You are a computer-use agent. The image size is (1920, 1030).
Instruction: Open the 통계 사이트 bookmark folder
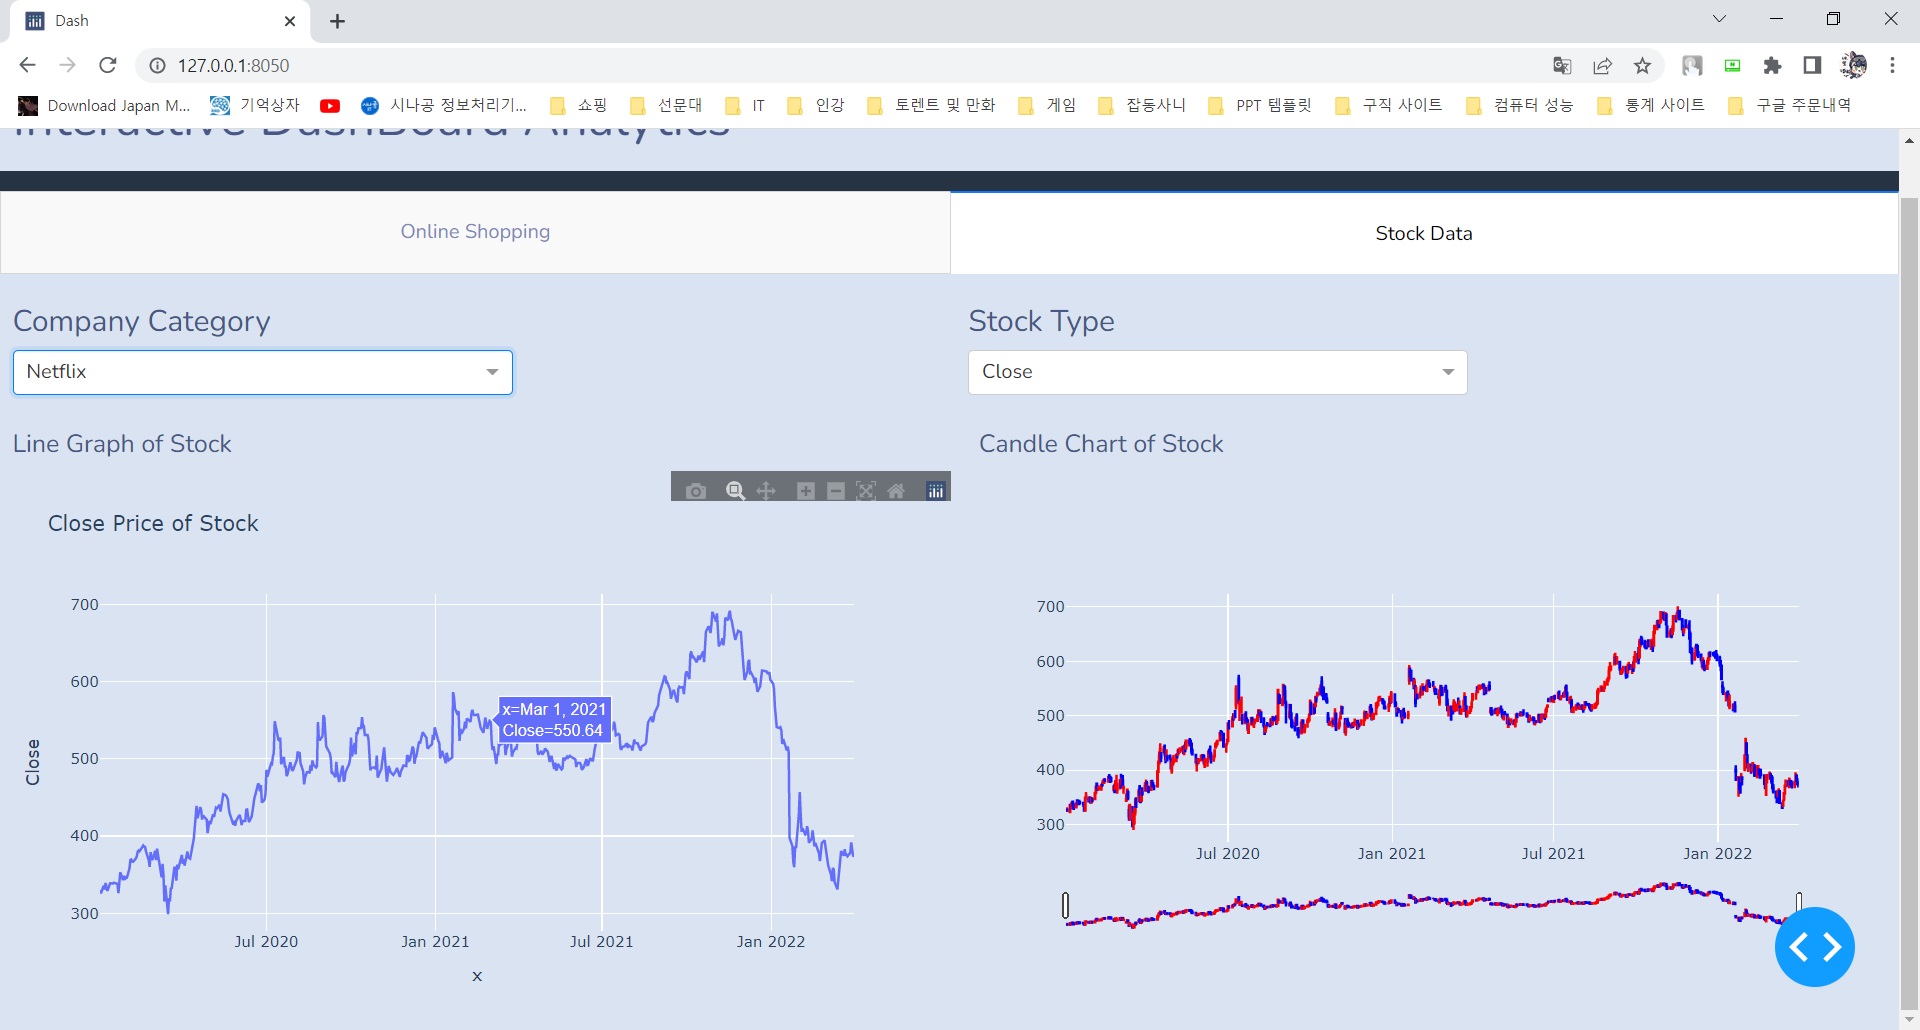(x=1651, y=106)
